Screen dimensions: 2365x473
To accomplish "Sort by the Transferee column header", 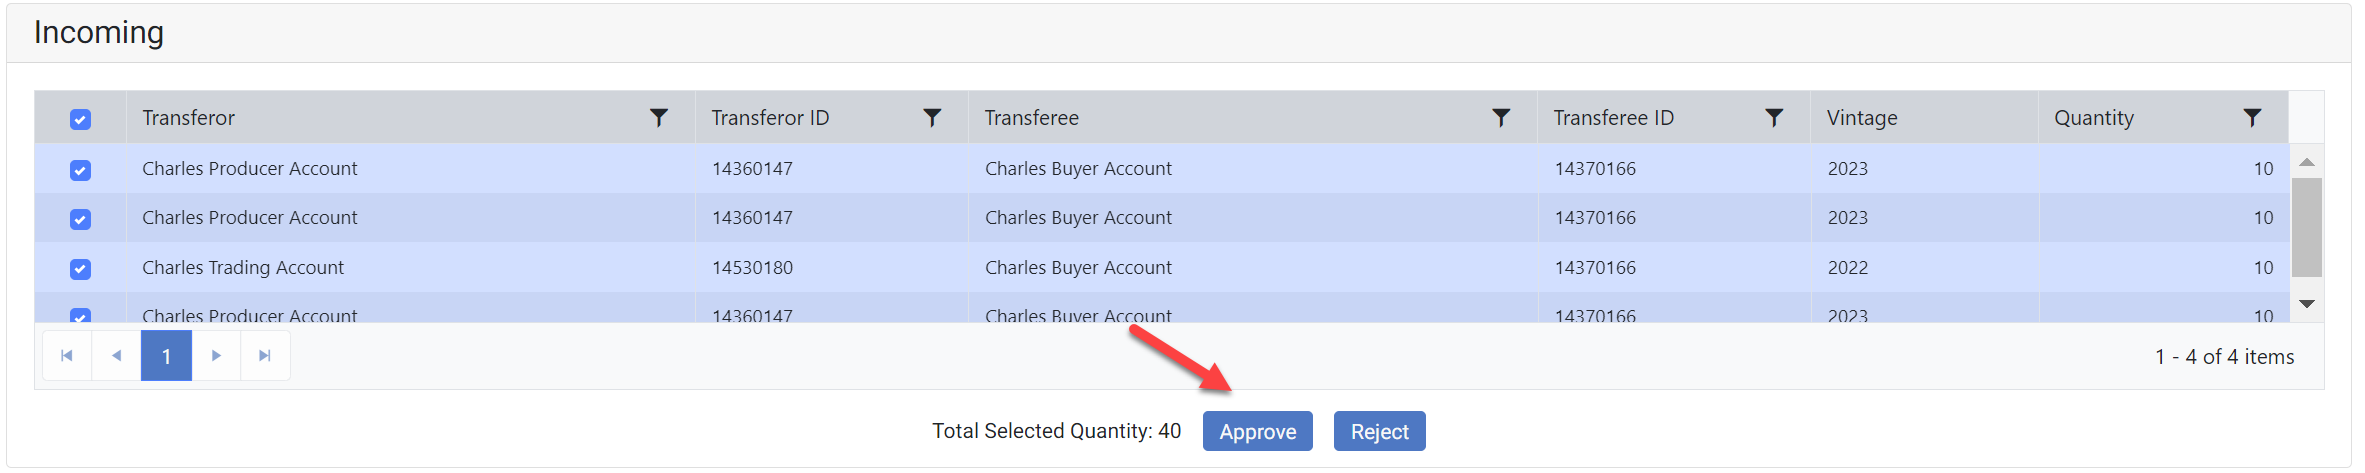I will 1032,118.
